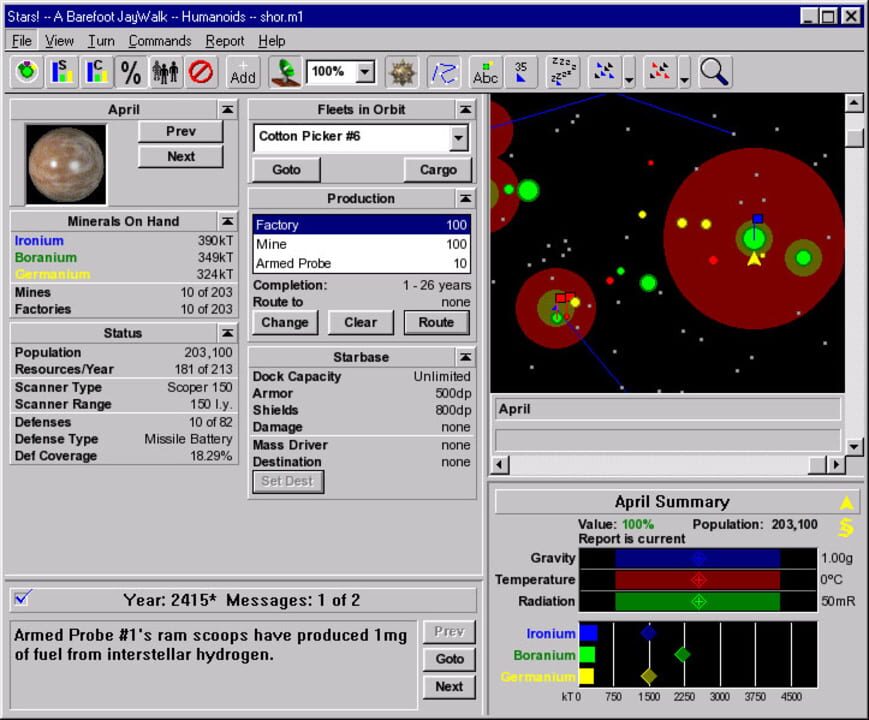Screen dimensions: 869x720
Task: Open the Fleets in Orbit dropdown
Action: [x=457, y=138]
